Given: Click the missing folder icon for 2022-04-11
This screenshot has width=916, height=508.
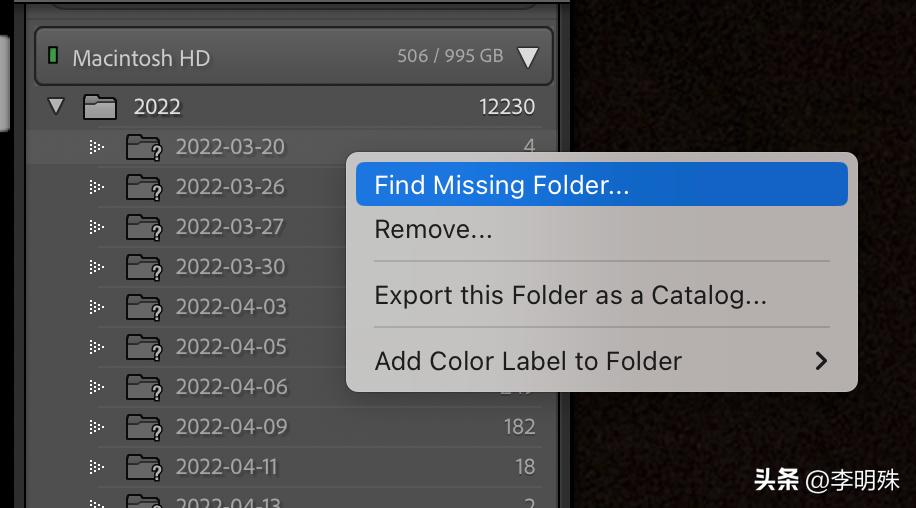Looking at the screenshot, I should (x=144, y=468).
